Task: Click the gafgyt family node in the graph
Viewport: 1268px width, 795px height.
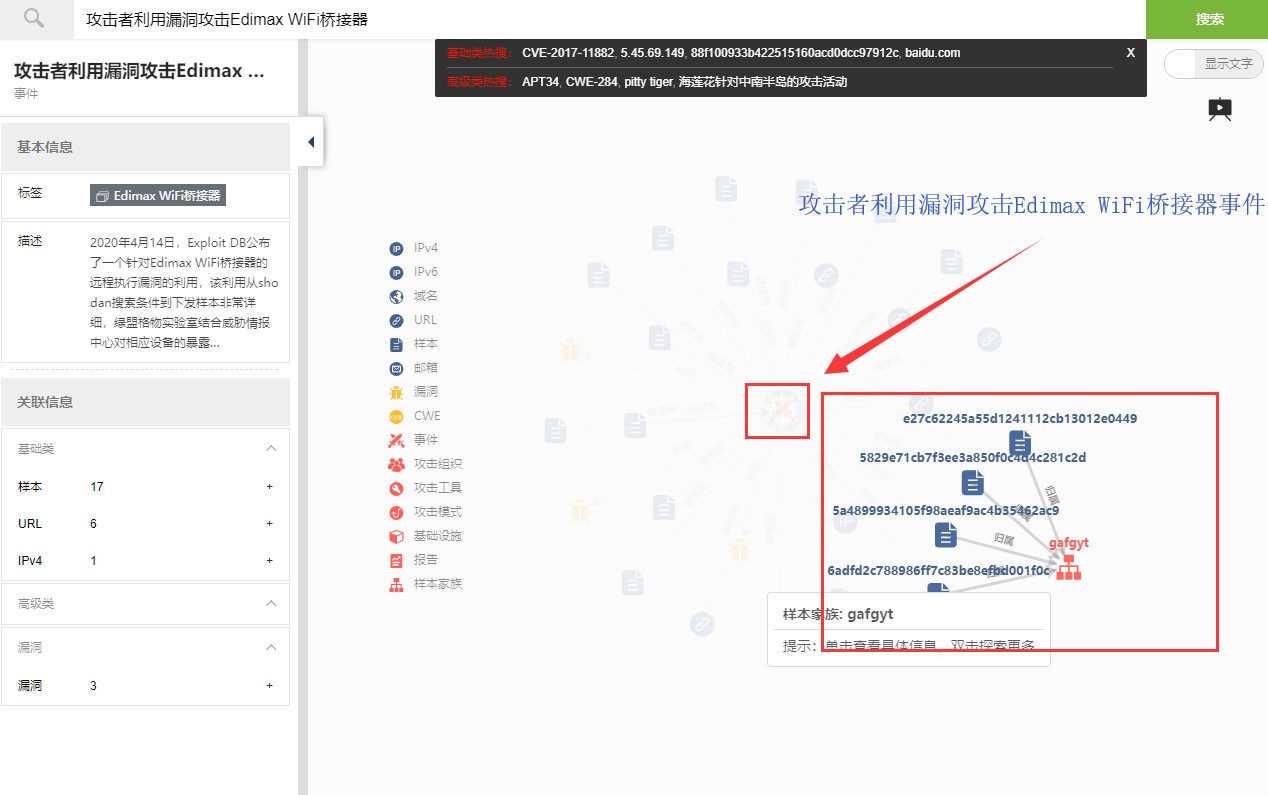Action: 1068,568
